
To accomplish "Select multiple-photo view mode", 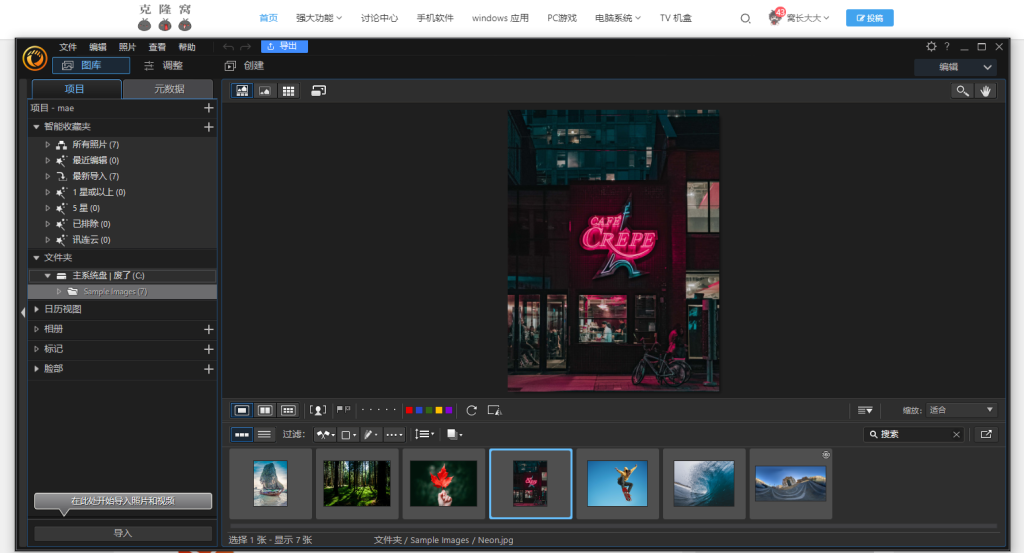I will pos(288,410).
